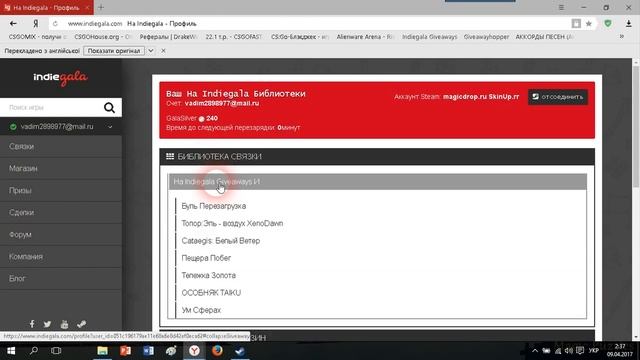This screenshot has width=640, height=360.
Task: Open PowerPoint from taskbar
Action: [125, 351]
